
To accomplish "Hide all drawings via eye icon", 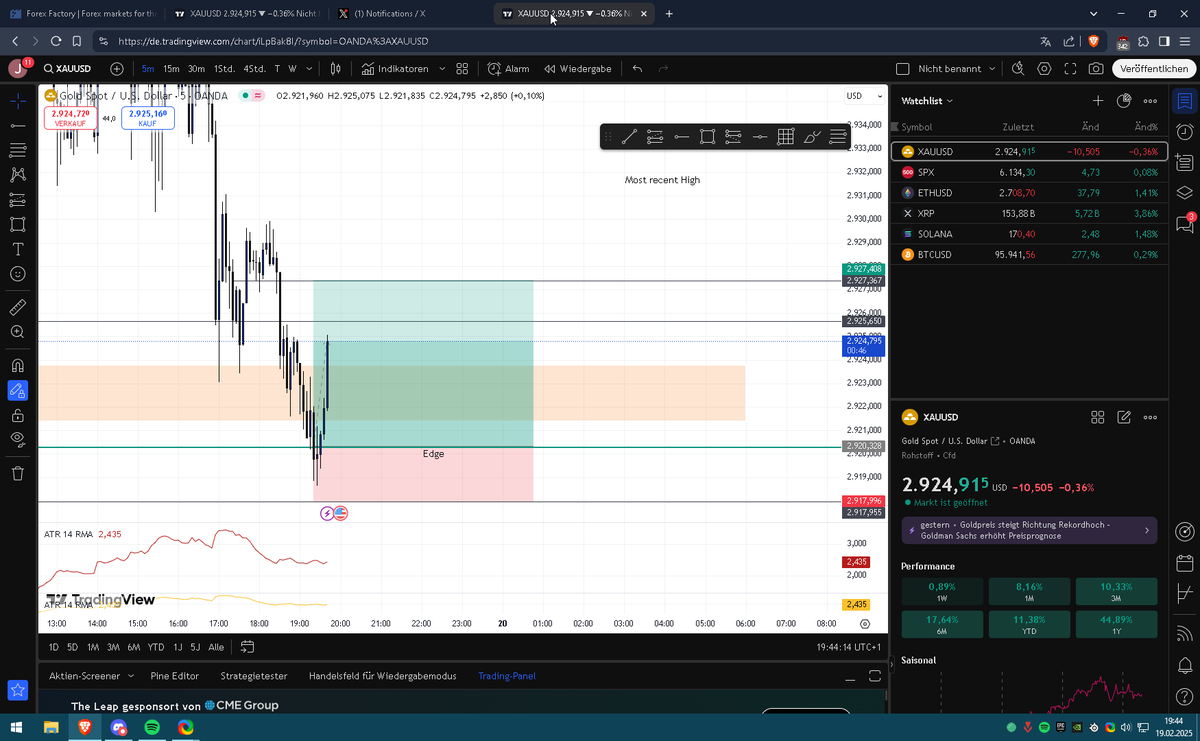I will pyautogui.click(x=17, y=439).
